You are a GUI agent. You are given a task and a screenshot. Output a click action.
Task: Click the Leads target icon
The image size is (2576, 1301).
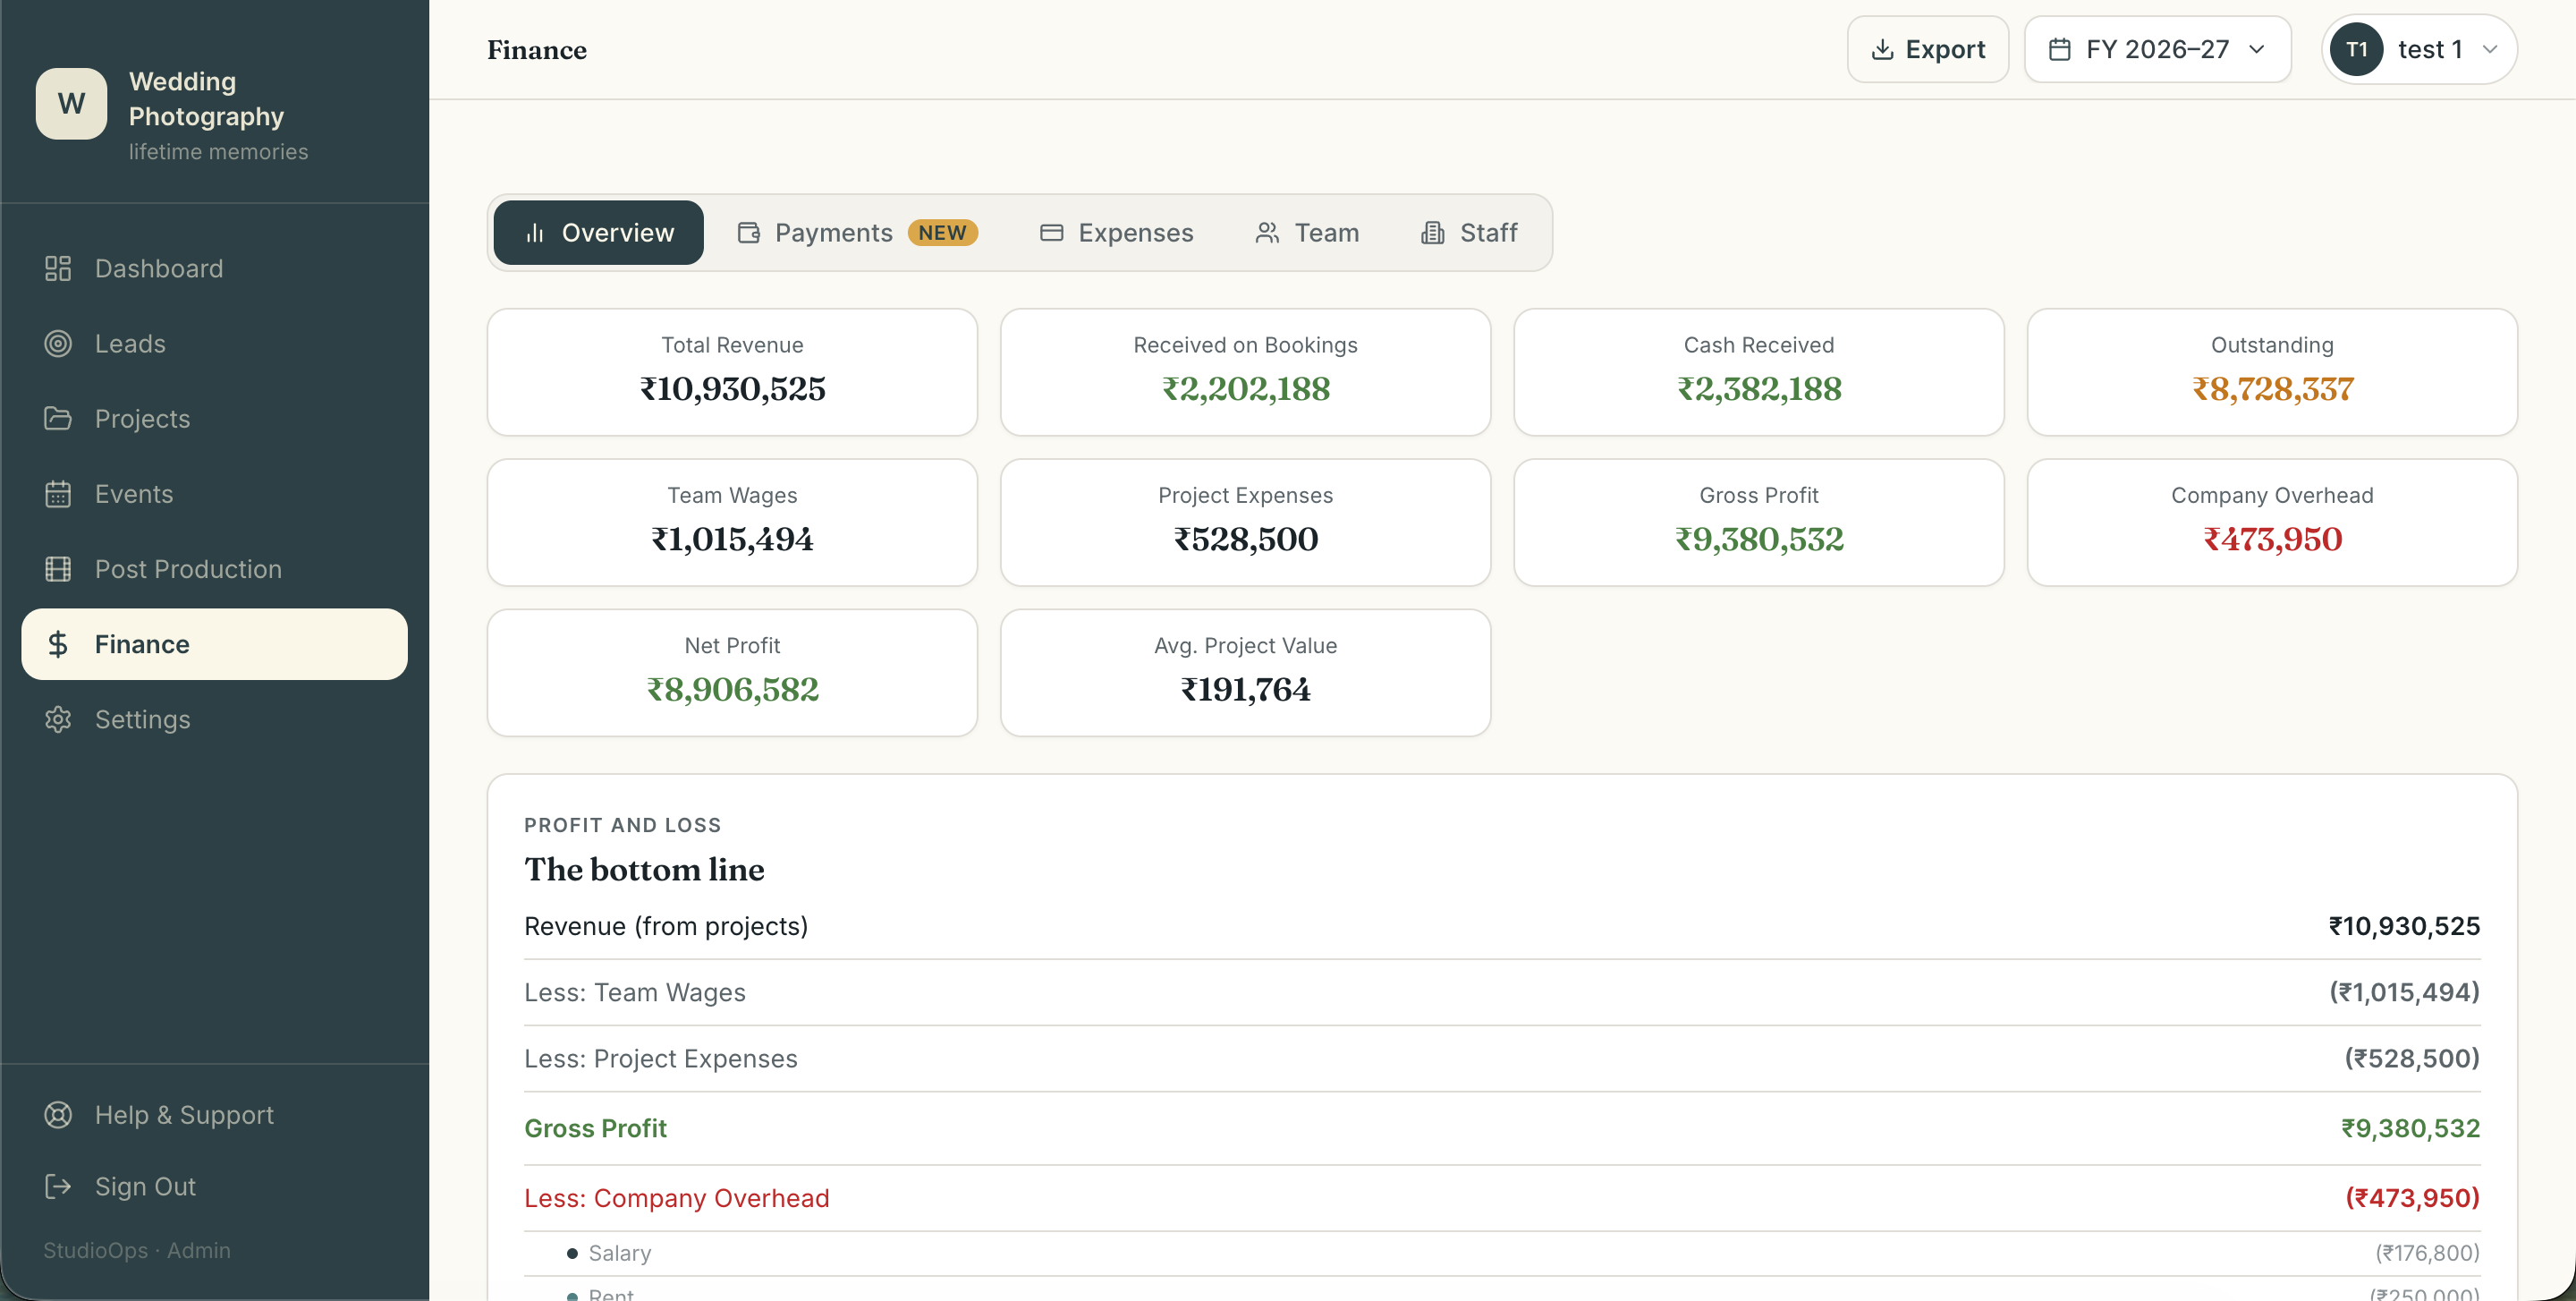58,343
